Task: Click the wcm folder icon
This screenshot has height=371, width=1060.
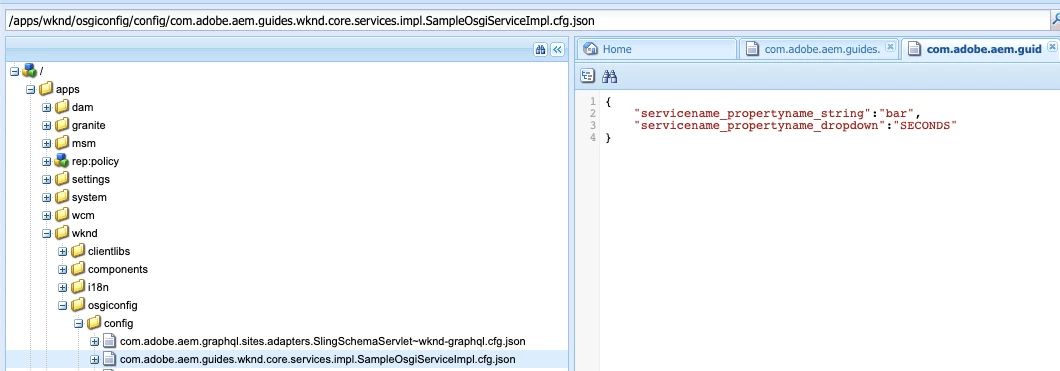Action: click(62, 215)
